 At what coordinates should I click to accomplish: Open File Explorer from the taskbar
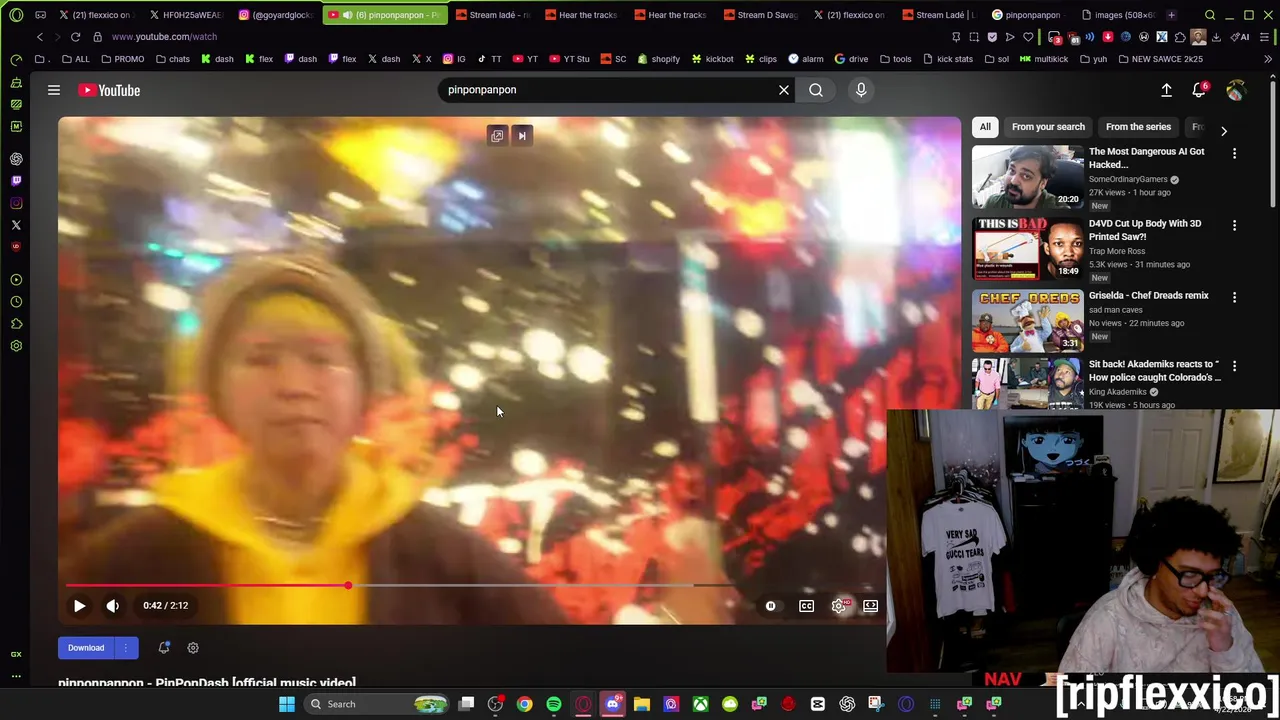(642, 704)
